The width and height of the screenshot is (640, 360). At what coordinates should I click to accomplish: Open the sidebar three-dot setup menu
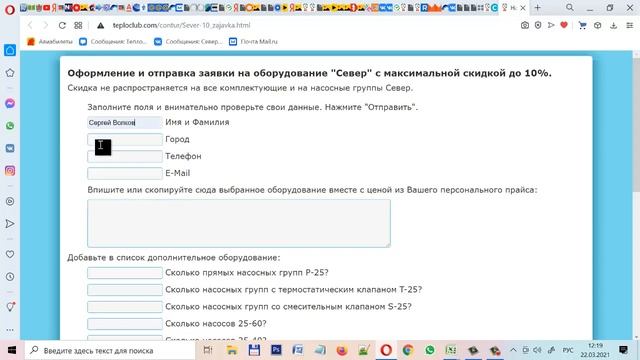10,330
